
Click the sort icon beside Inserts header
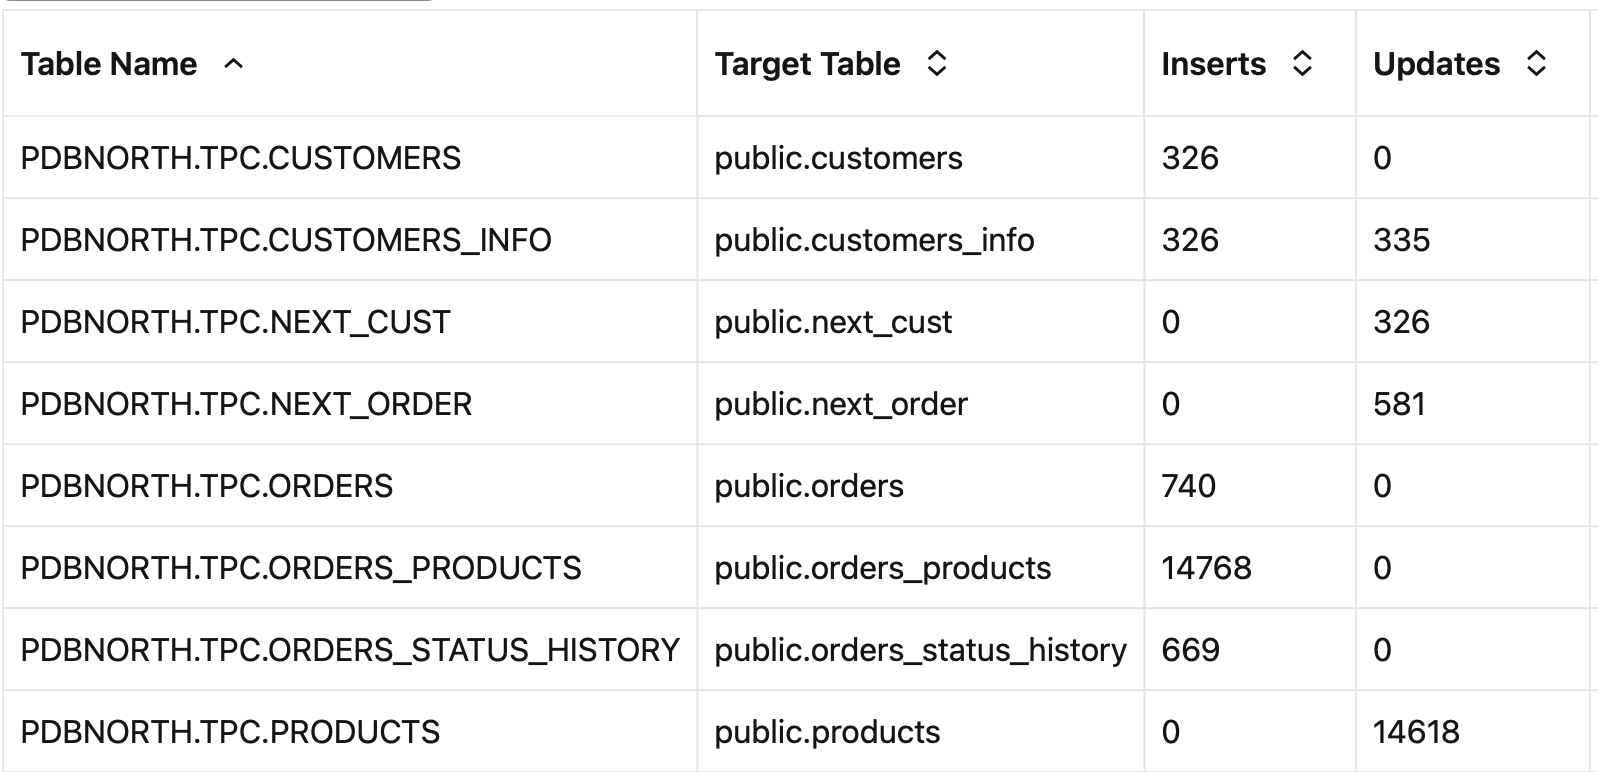pos(1300,63)
